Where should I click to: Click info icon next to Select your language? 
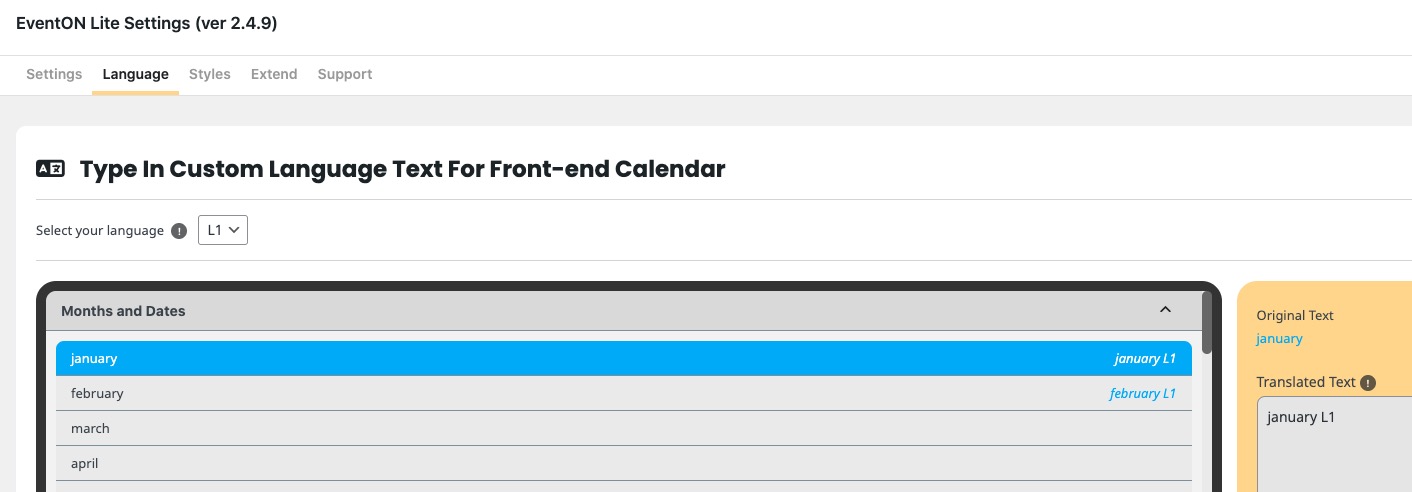click(x=179, y=231)
